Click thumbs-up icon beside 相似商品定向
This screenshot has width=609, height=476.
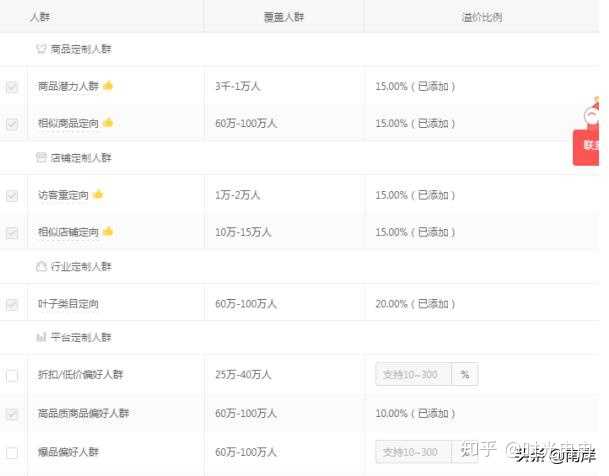click(x=108, y=122)
